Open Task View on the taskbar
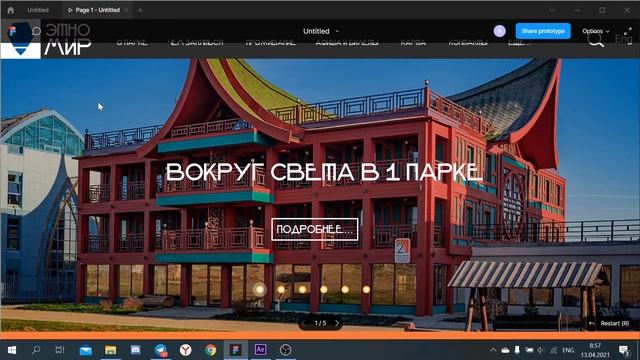Viewport: 640px width, 360px height. click(x=60, y=350)
